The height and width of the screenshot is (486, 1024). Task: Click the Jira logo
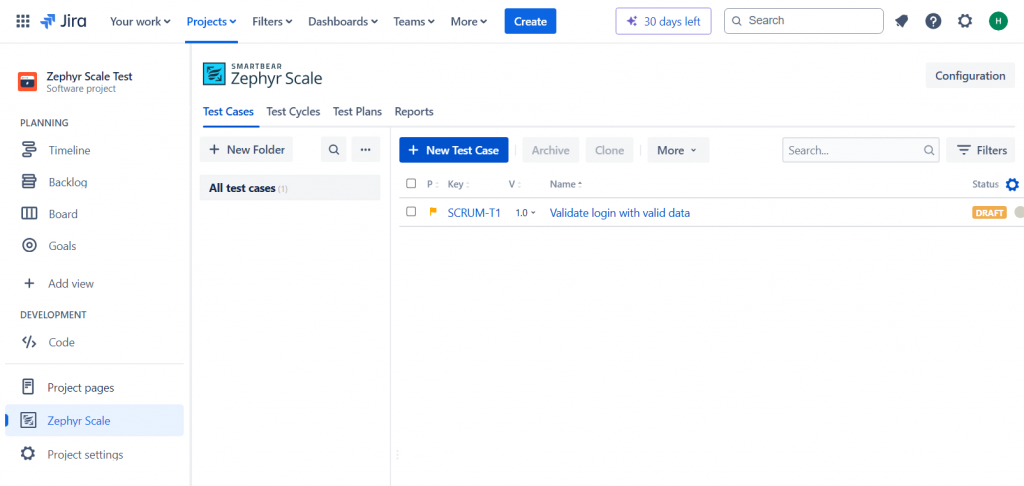point(63,21)
